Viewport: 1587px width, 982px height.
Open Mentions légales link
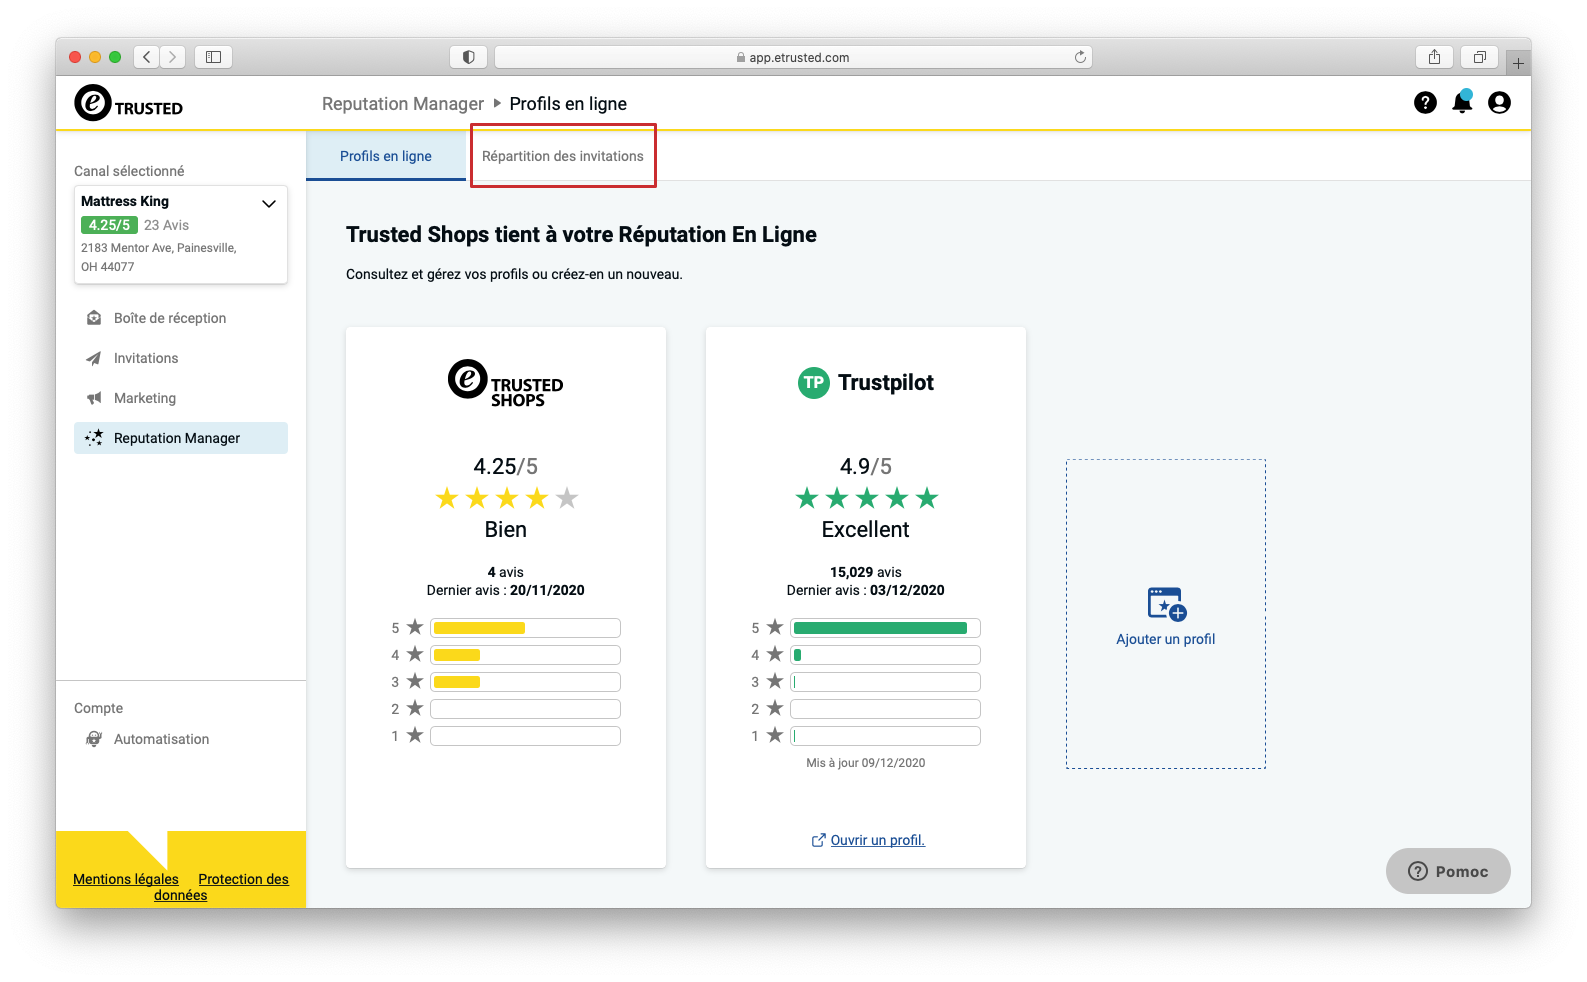click(x=126, y=879)
